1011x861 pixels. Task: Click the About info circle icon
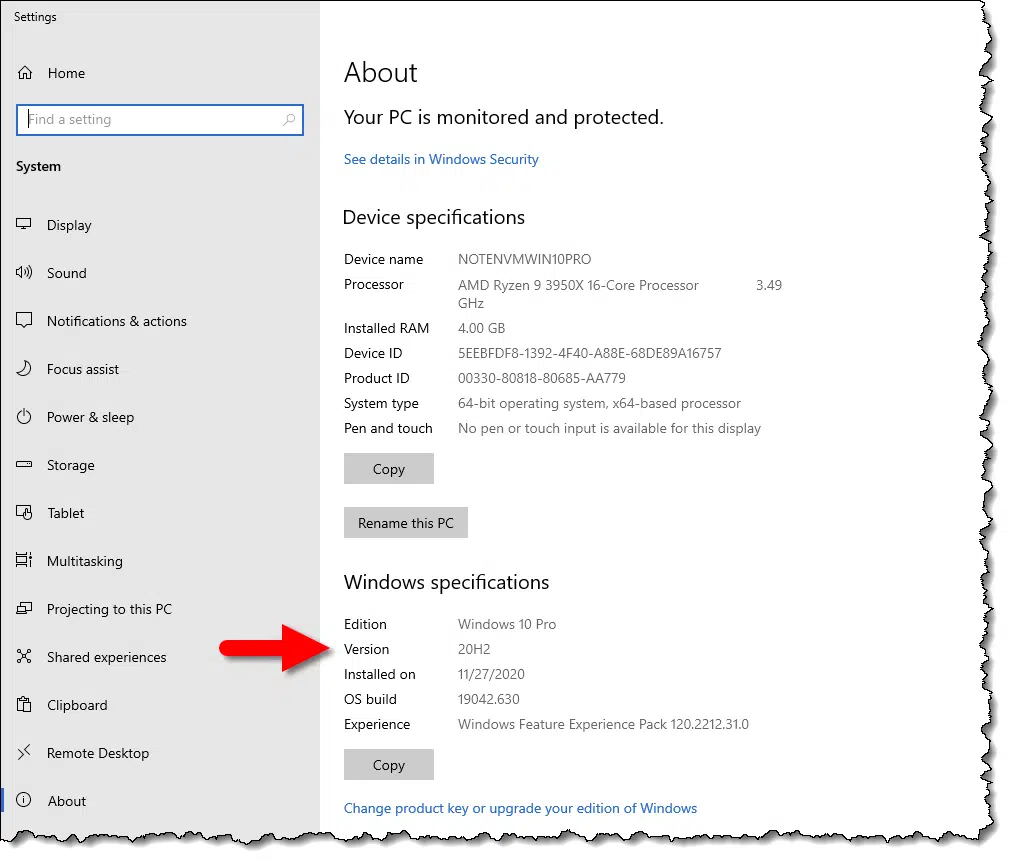(x=24, y=800)
